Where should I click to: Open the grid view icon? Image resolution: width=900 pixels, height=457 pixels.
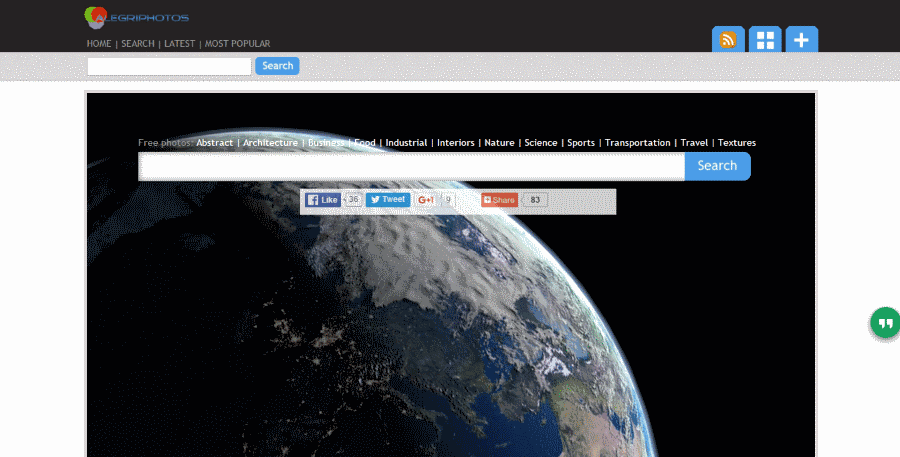click(765, 39)
